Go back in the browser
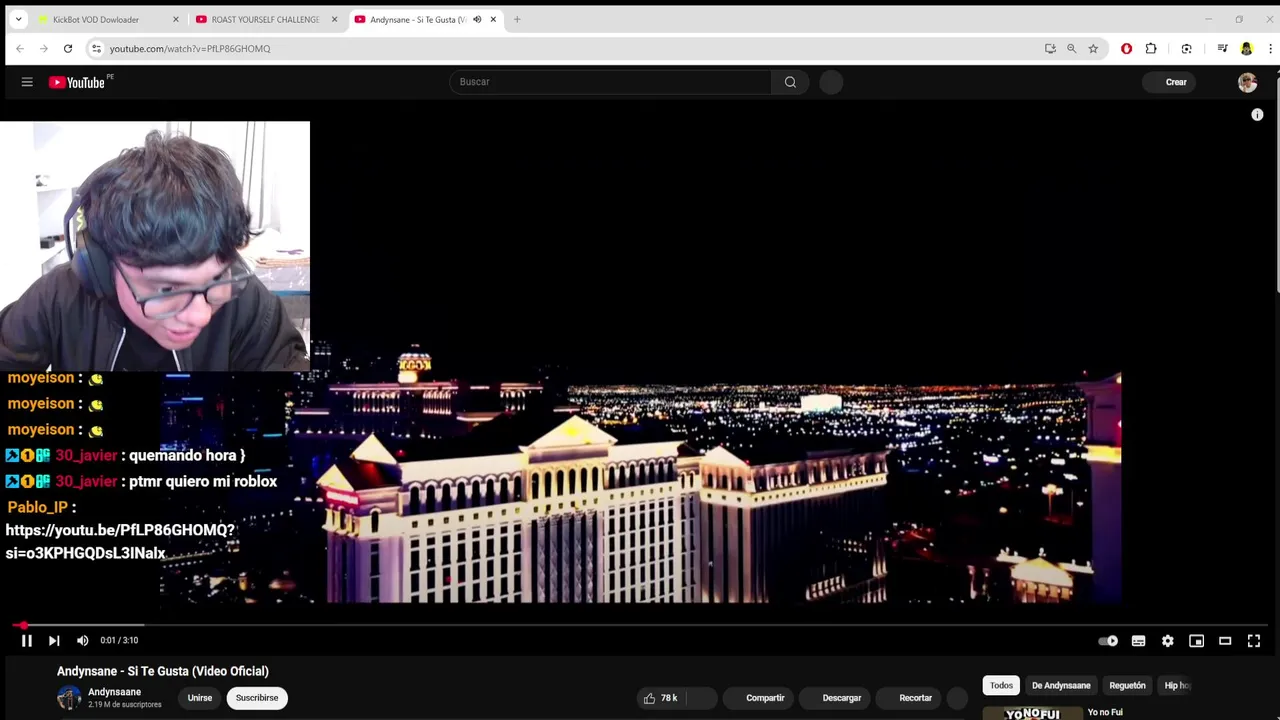Screen dimensions: 1280x720 [20, 48]
